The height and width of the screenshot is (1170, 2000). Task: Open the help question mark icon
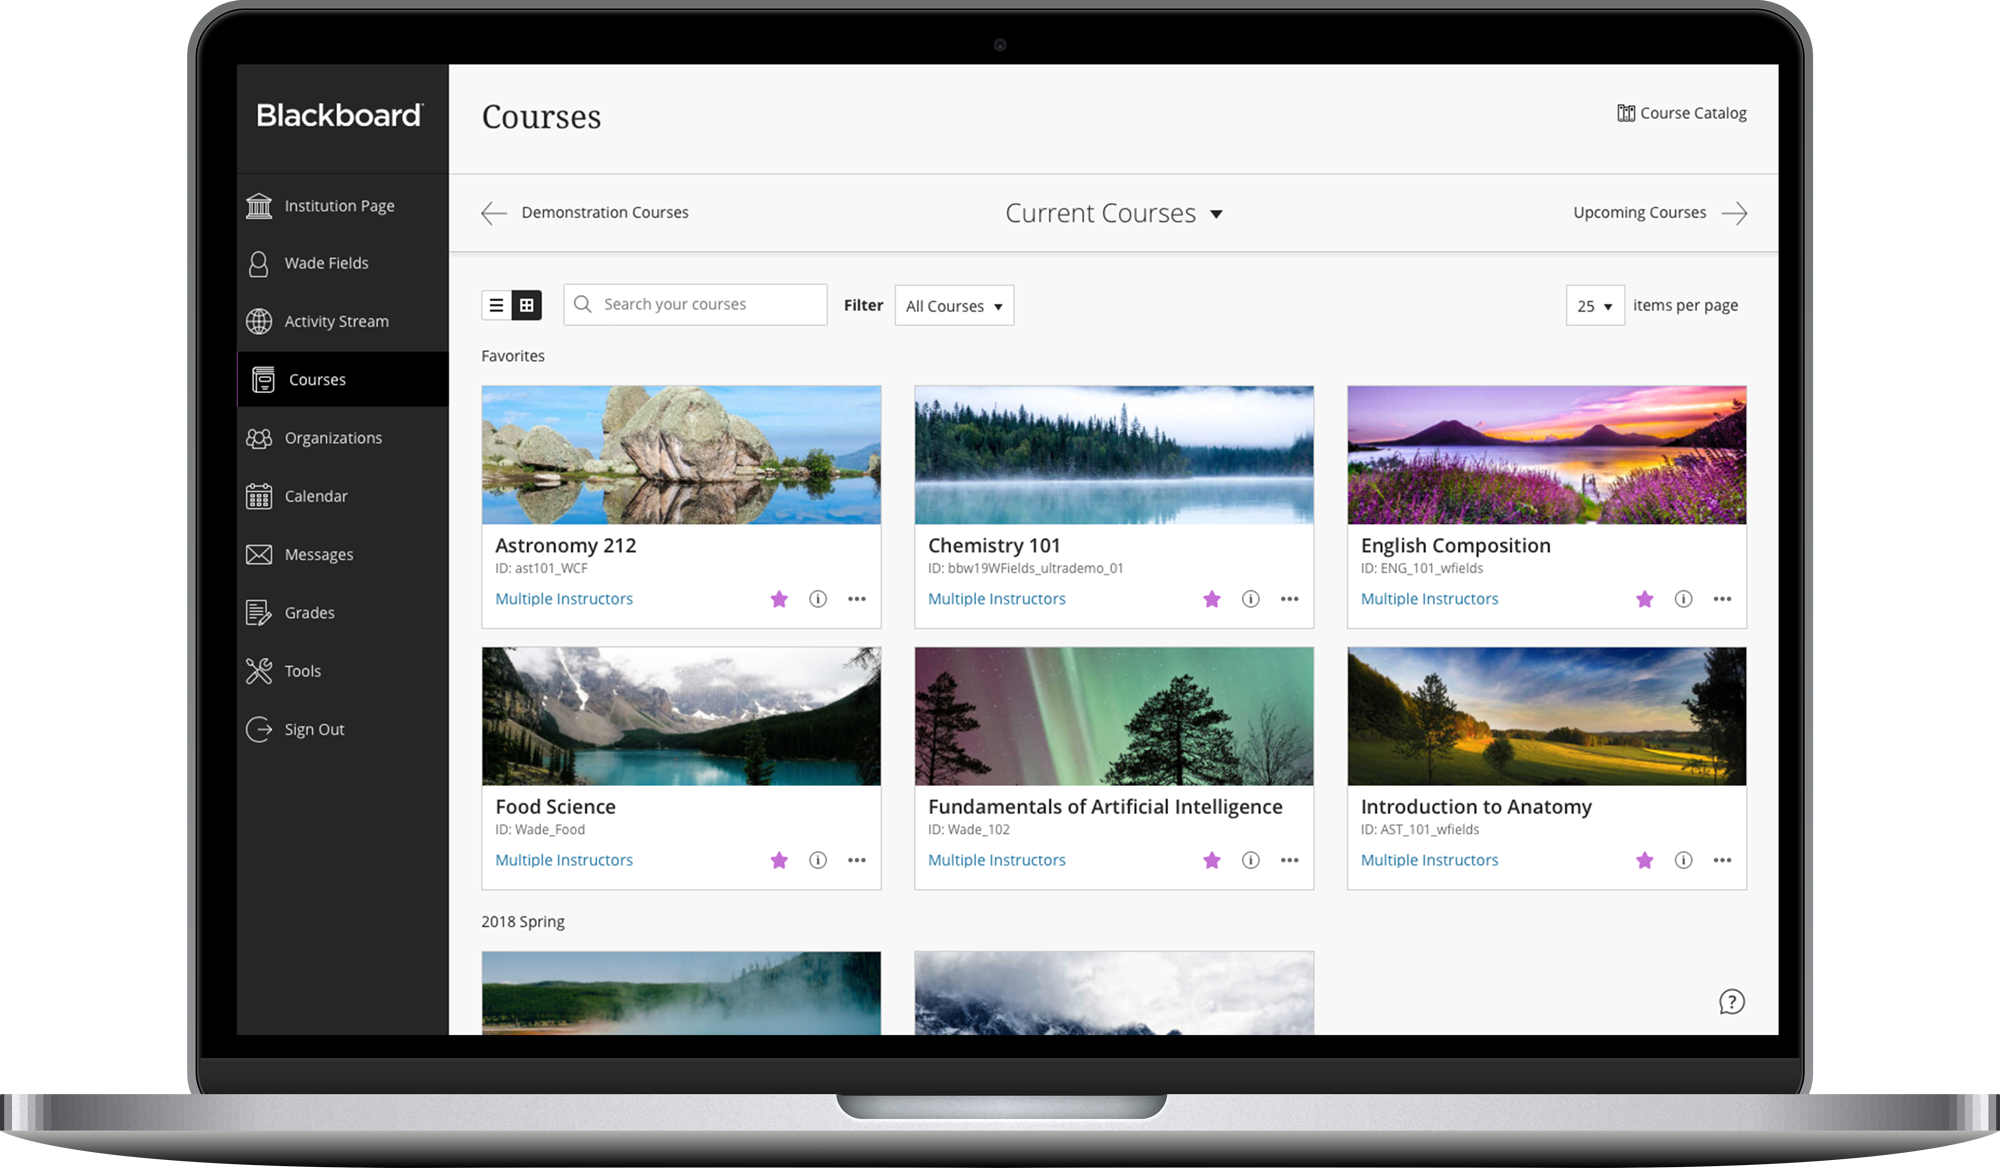point(1732,1001)
